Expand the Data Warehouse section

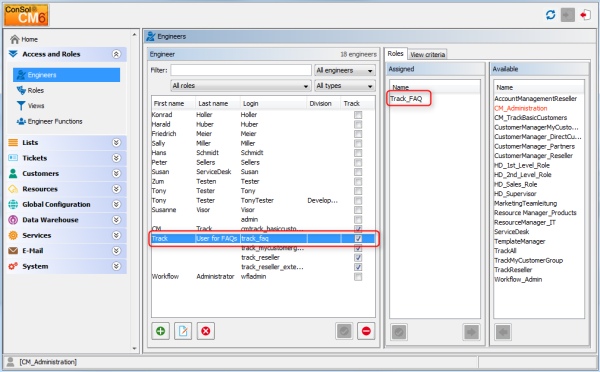[116, 220]
